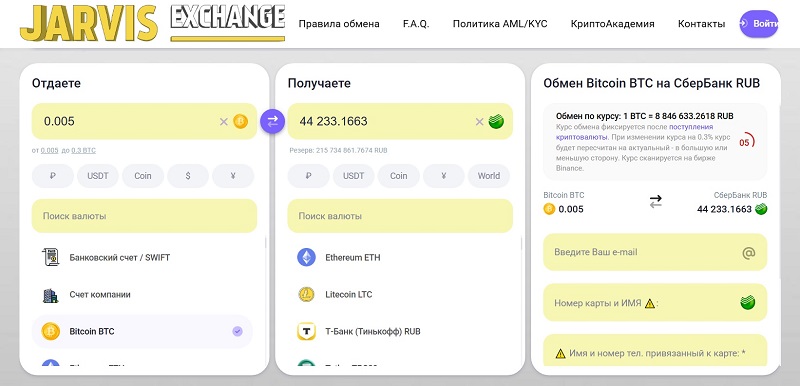This screenshot has height=386, width=800.
Task: Select the ₽ filter under Отдаете
Action: pyautogui.click(x=53, y=176)
